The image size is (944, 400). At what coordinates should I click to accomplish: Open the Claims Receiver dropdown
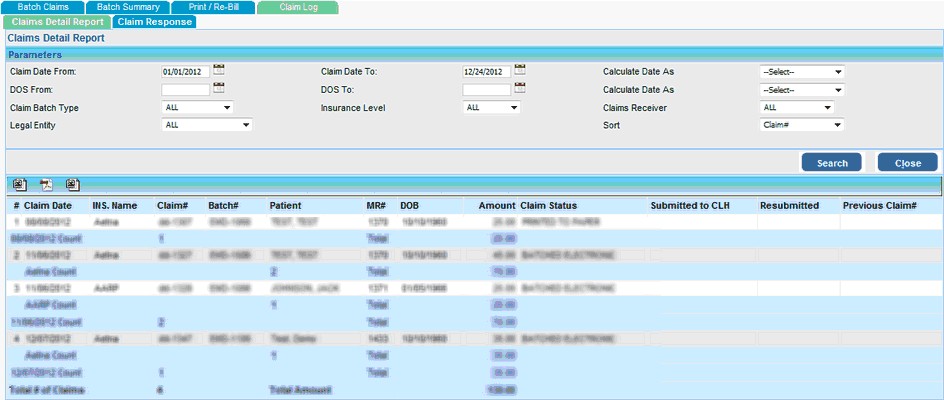[797, 108]
